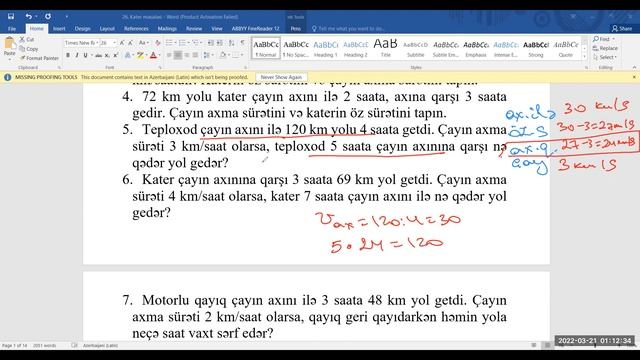Viewport: 640px width, 360px height.
Task: Click the Sort icon
Action: point(231,43)
